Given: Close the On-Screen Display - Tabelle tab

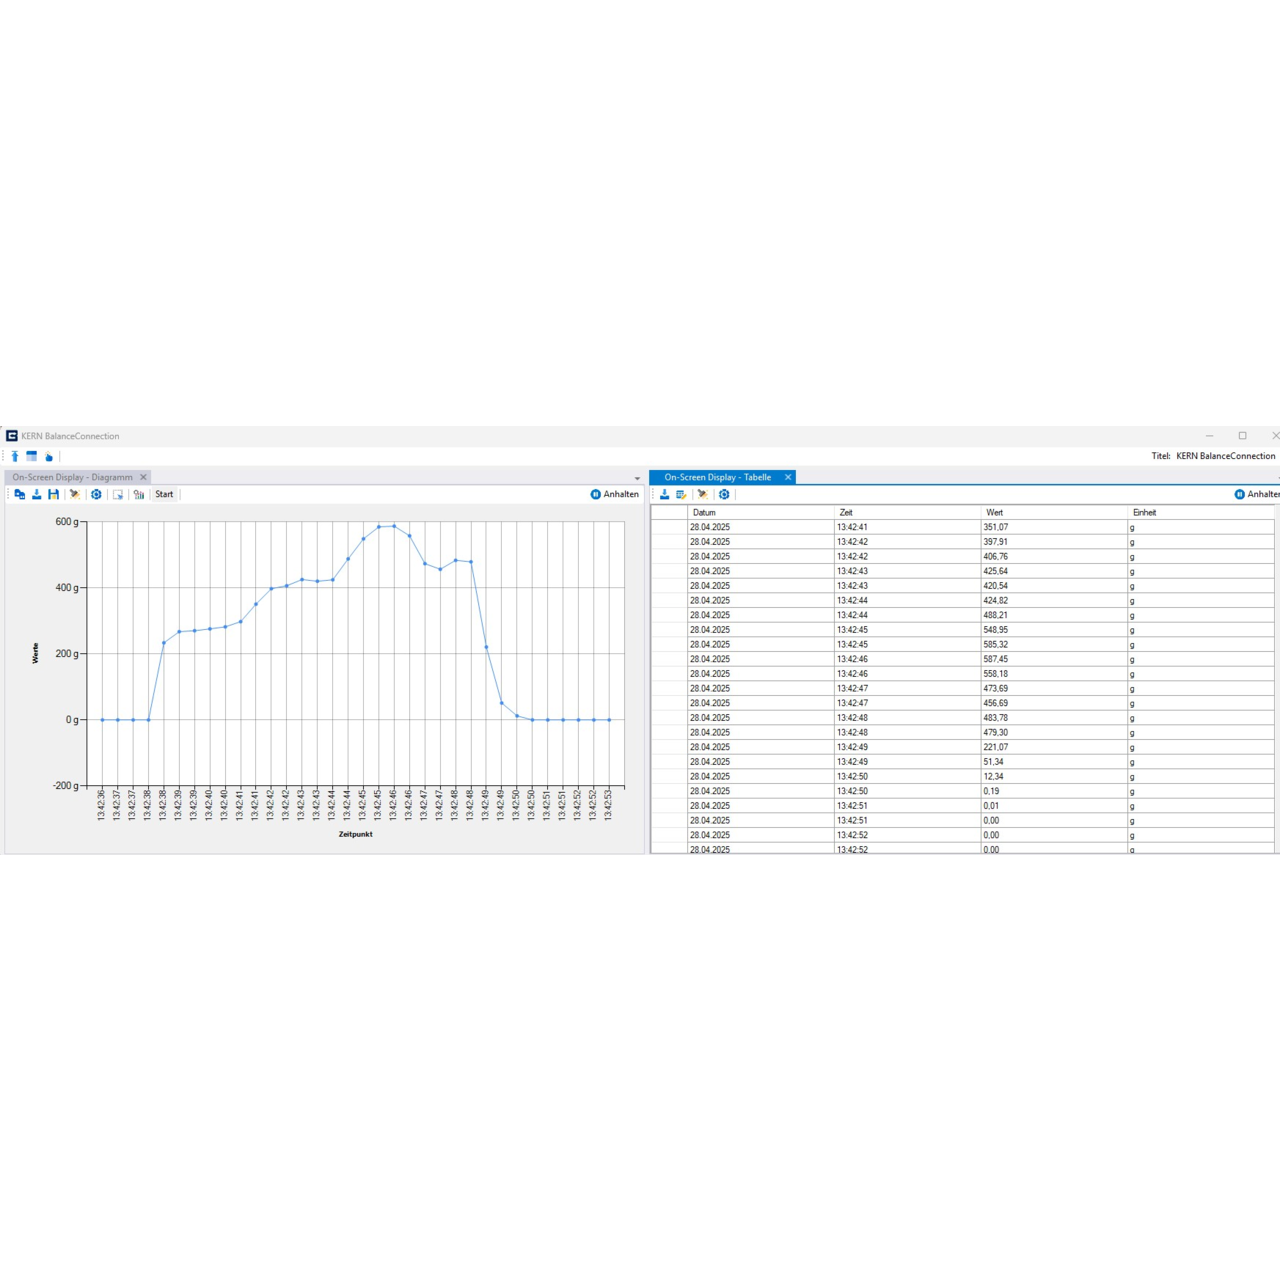Looking at the screenshot, I should [788, 477].
